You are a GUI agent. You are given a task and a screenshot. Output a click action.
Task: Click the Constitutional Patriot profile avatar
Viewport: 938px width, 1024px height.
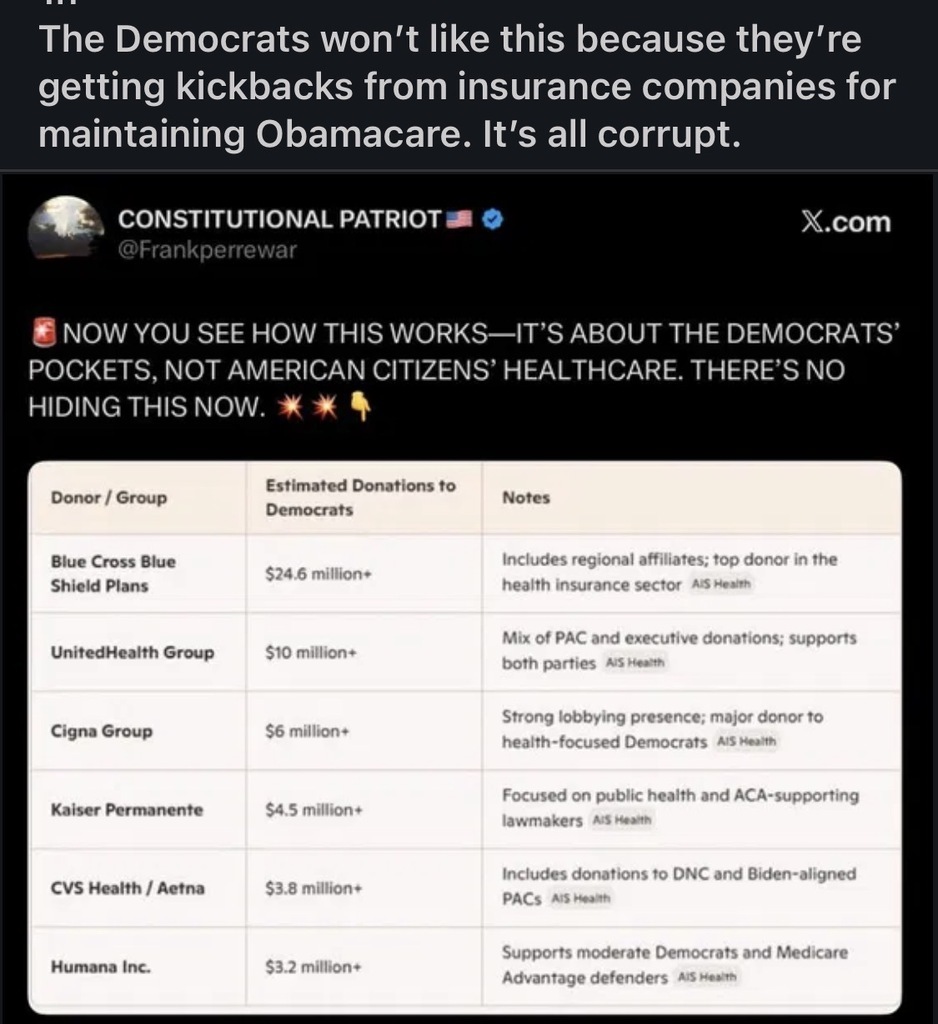click(65, 227)
